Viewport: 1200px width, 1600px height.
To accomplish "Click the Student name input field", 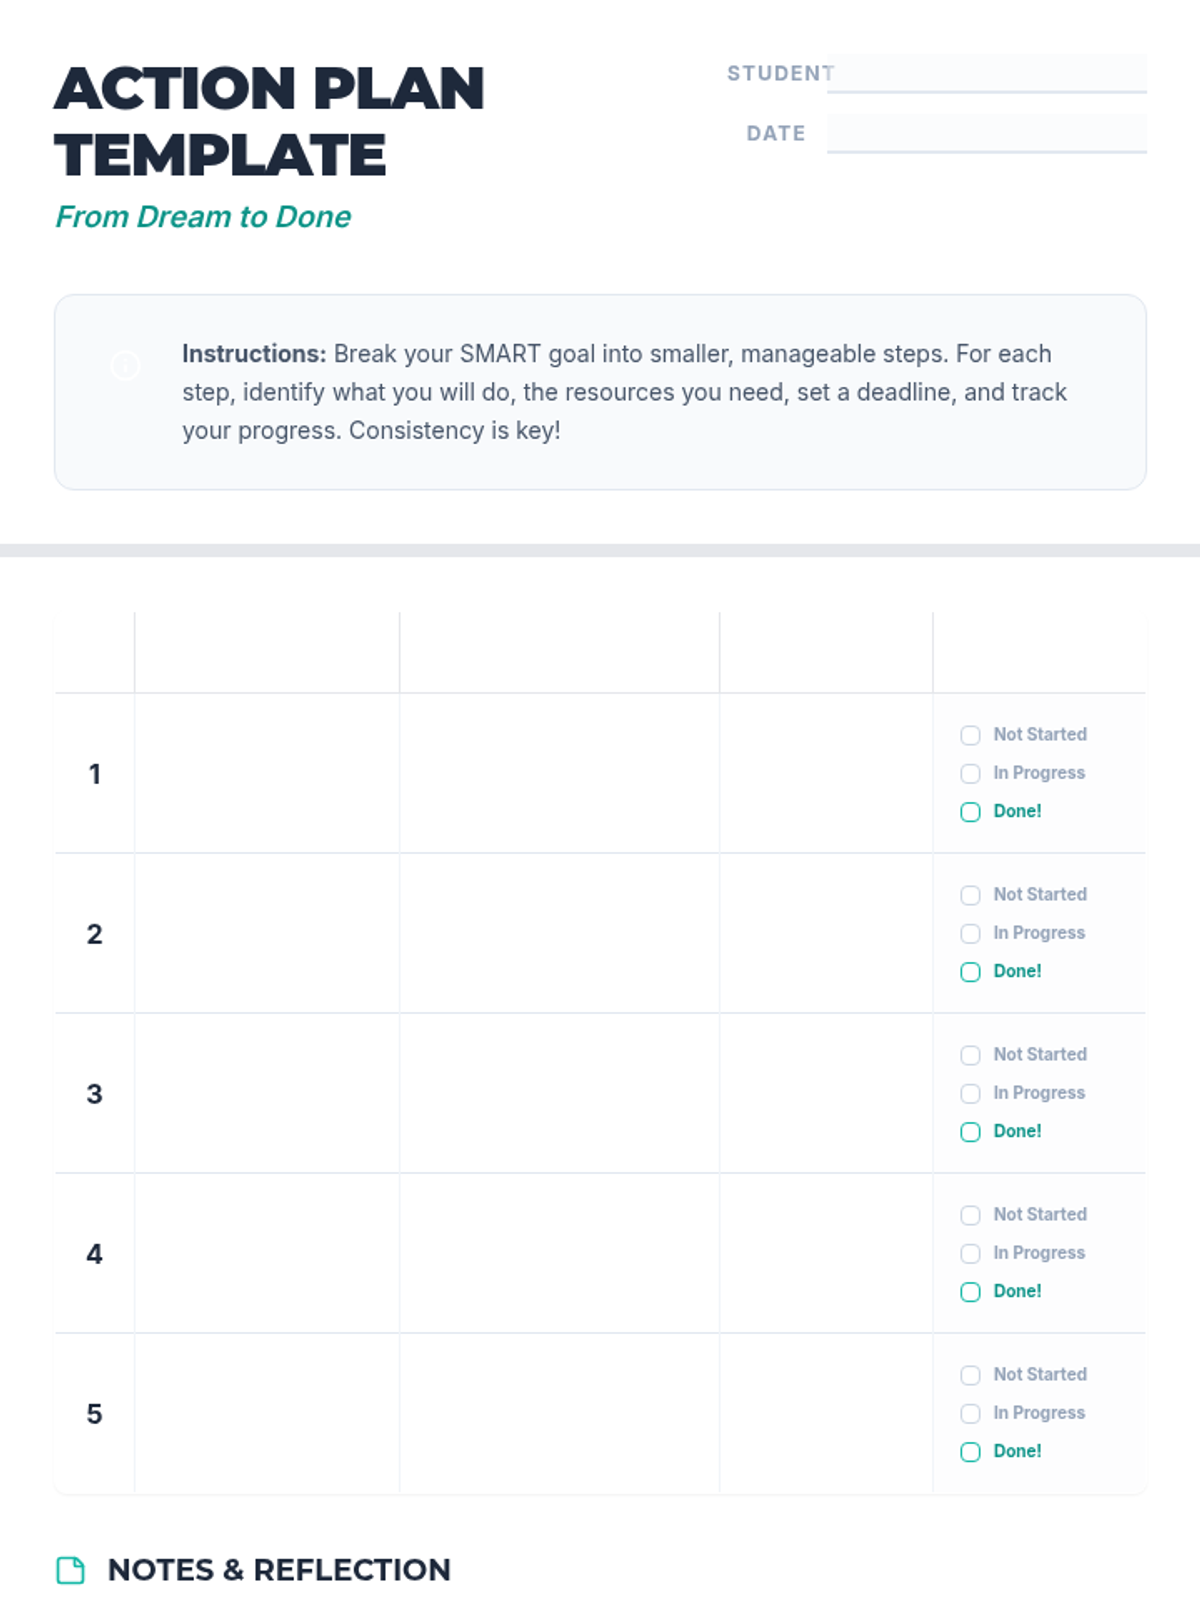I will coord(986,73).
